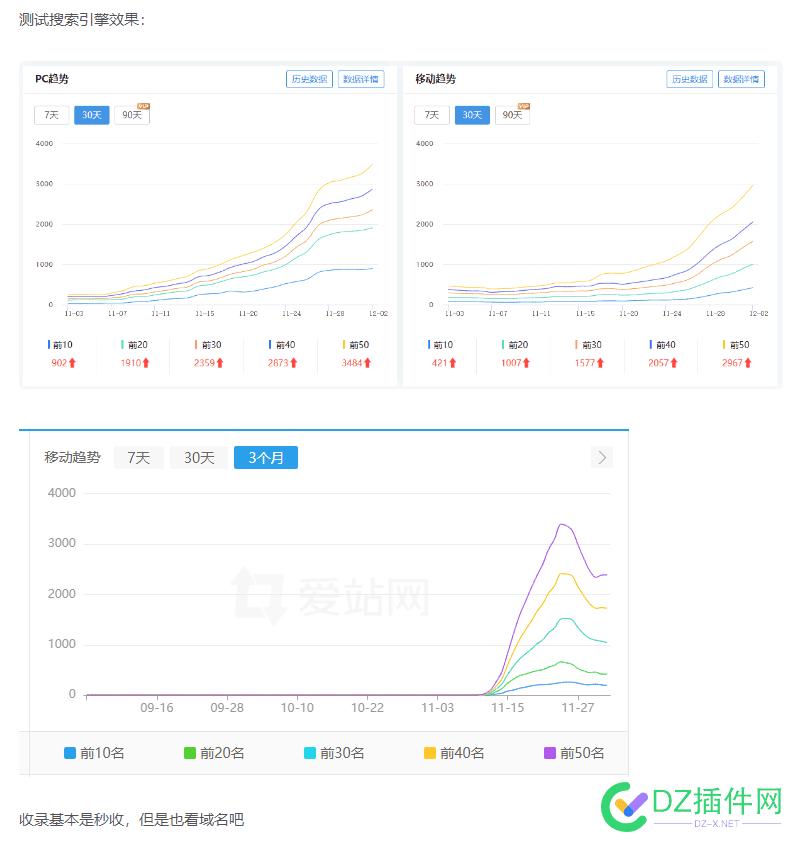Click the red up arrow next to 2057
This screenshot has width=801, height=847.
pyautogui.click(x=674, y=363)
